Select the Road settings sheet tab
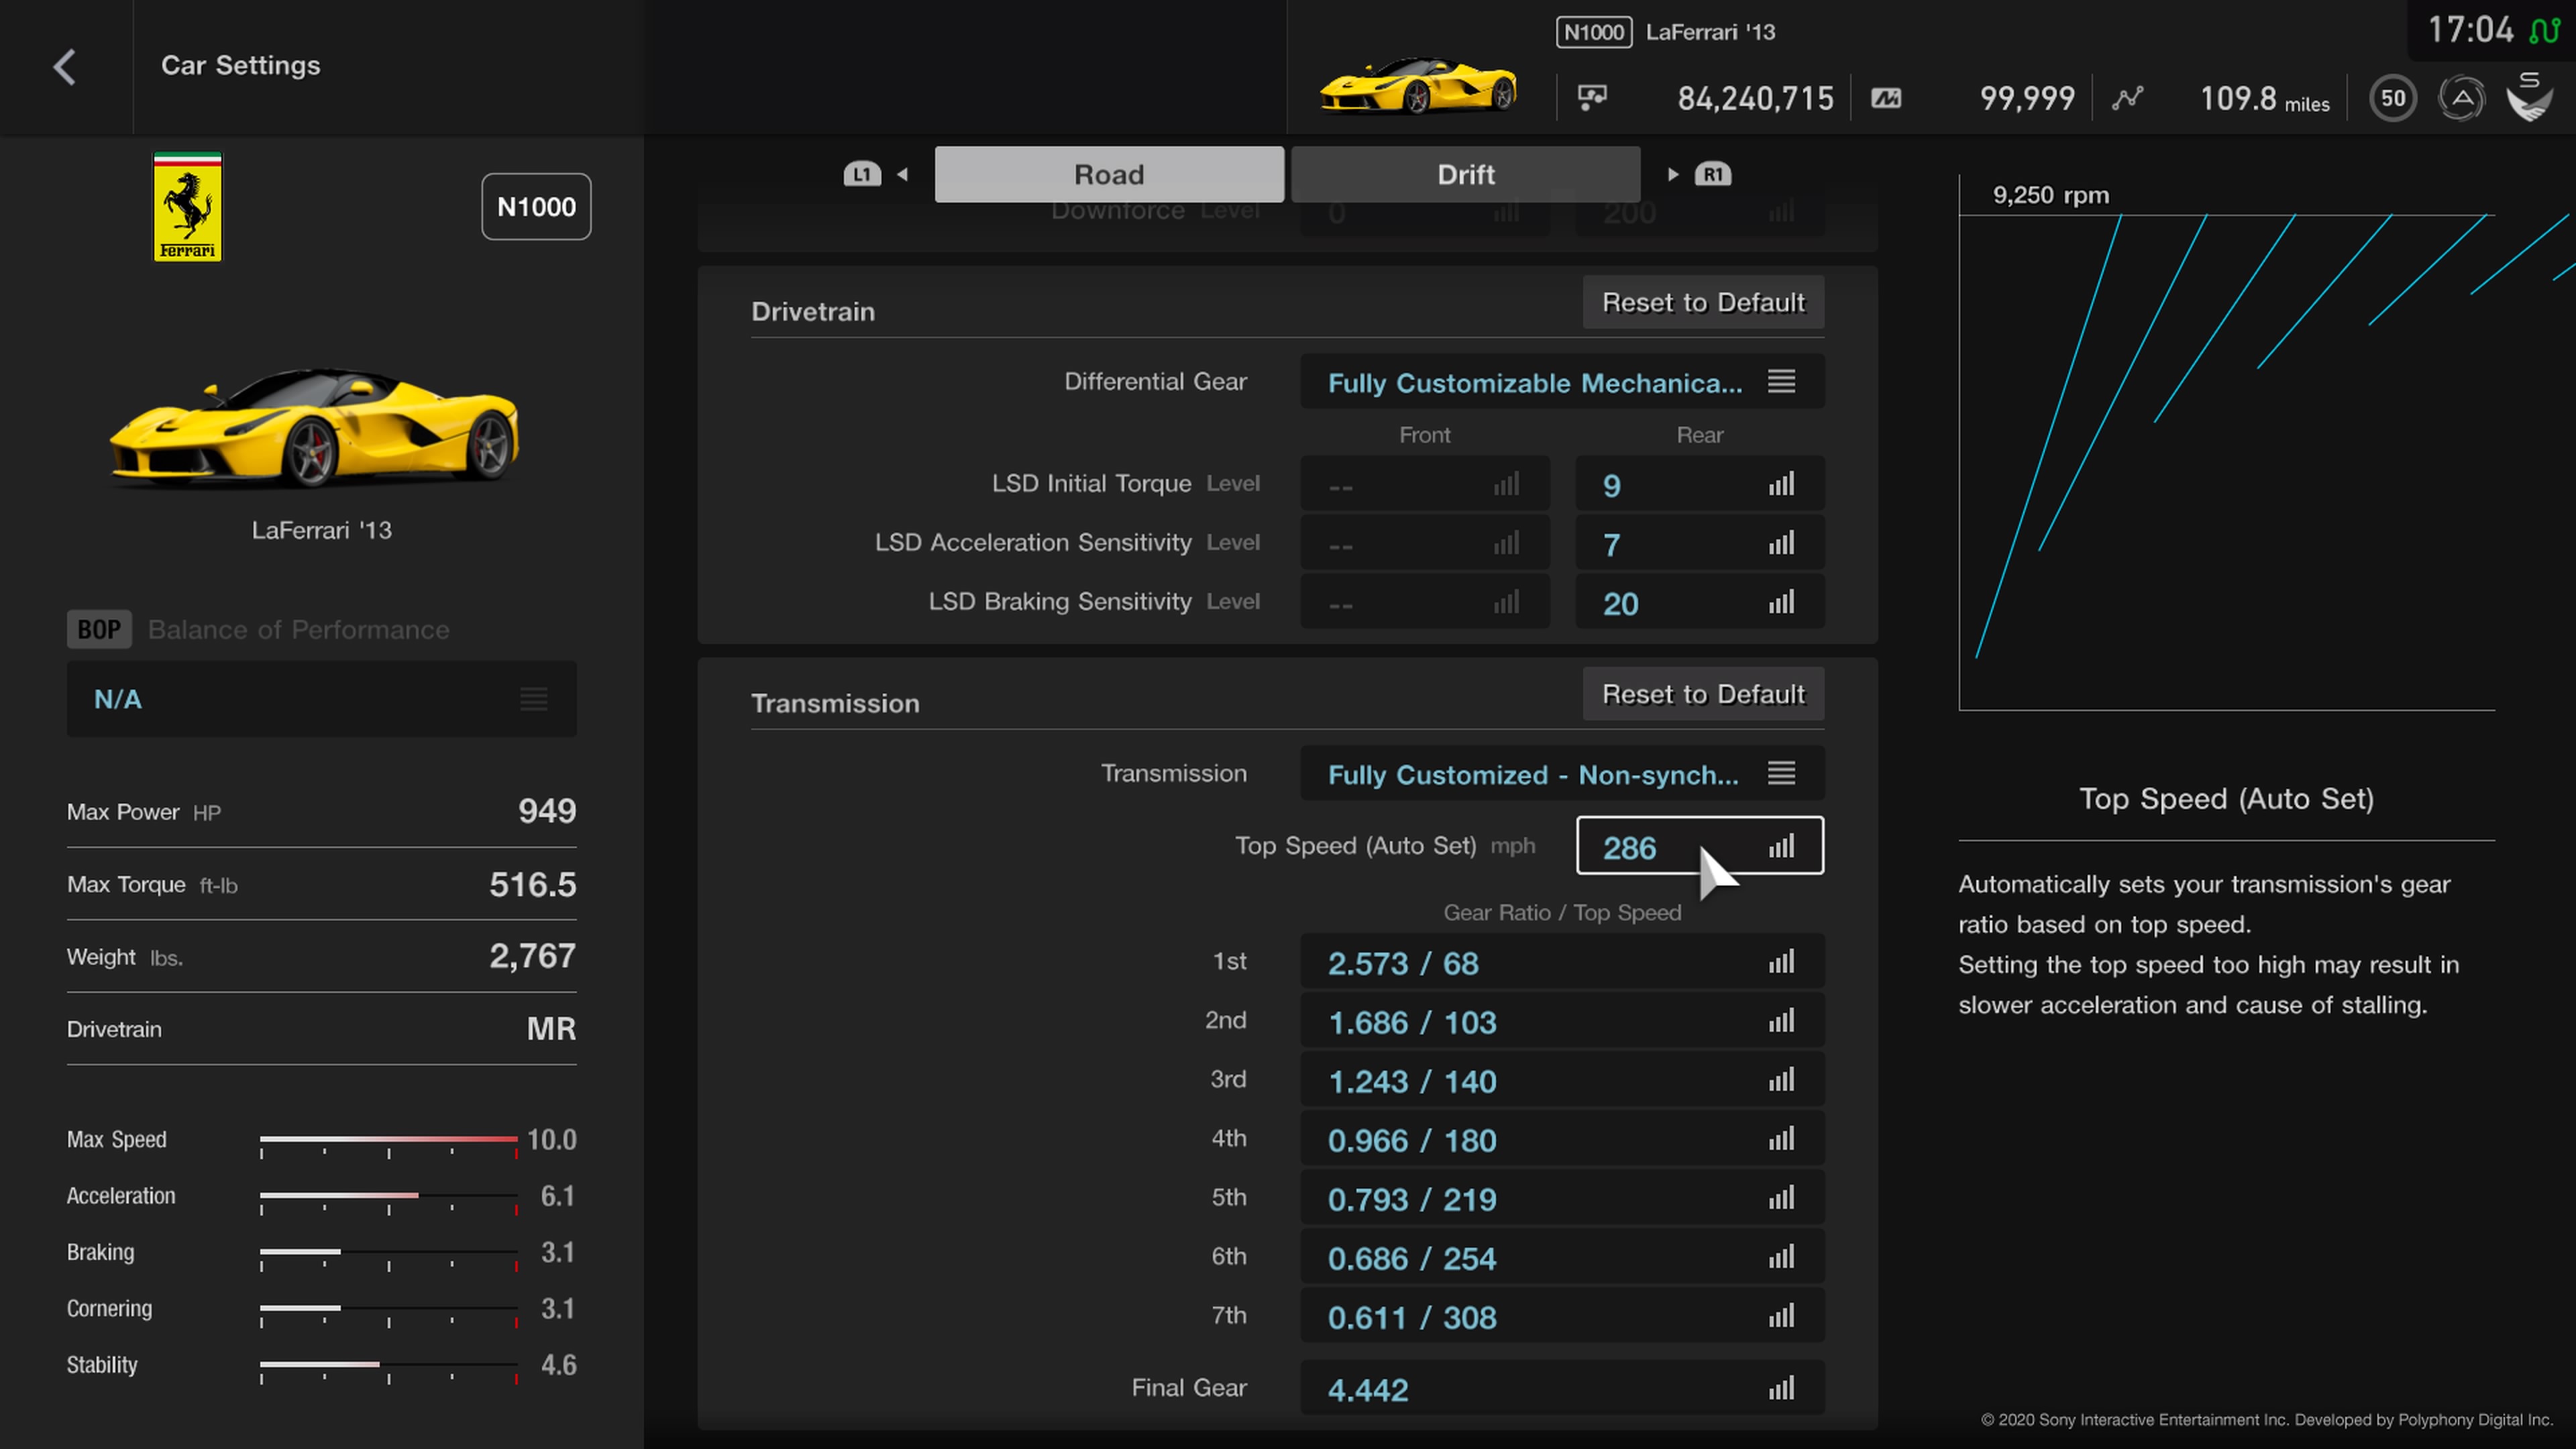 [x=1109, y=174]
